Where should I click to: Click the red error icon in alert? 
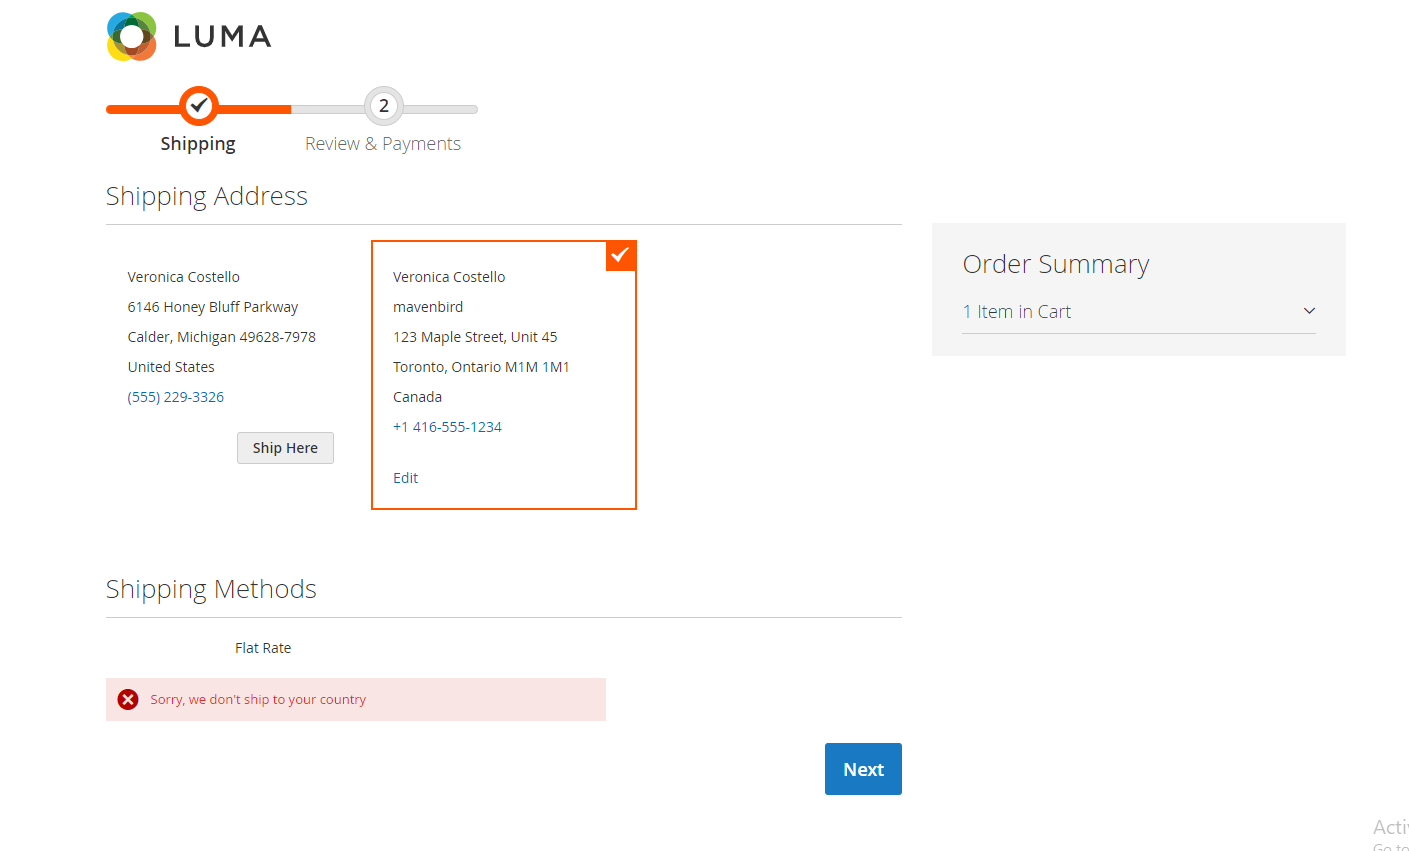click(x=128, y=700)
